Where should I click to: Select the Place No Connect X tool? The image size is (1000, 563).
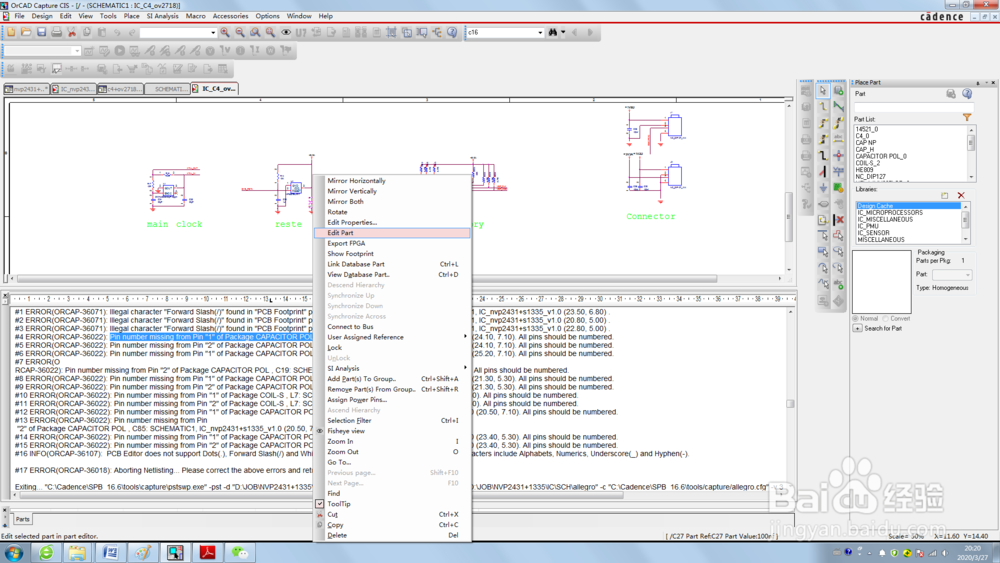point(839,219)
